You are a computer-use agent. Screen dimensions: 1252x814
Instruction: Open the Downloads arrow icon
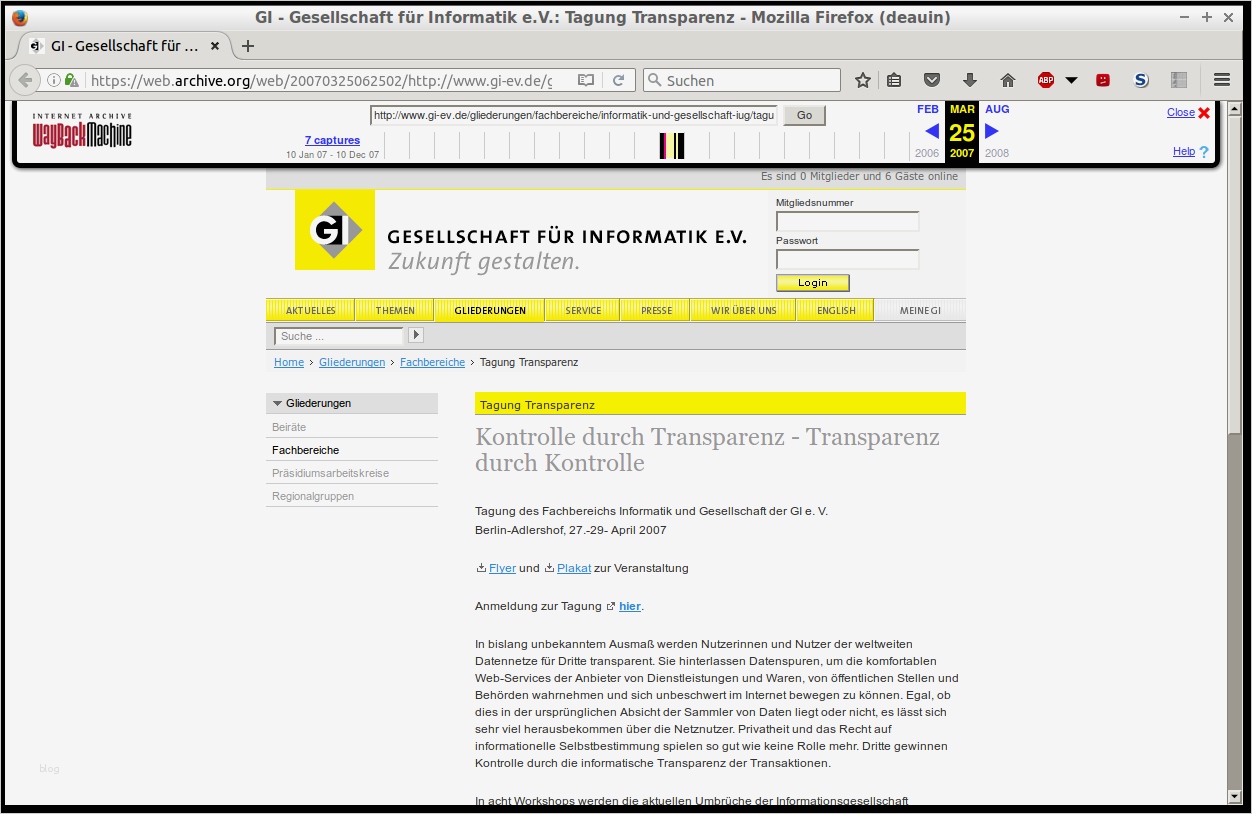coord(969,80)
